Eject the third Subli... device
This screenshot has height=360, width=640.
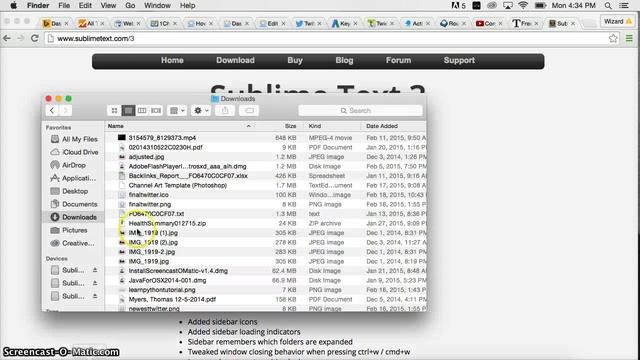(95, 296)
